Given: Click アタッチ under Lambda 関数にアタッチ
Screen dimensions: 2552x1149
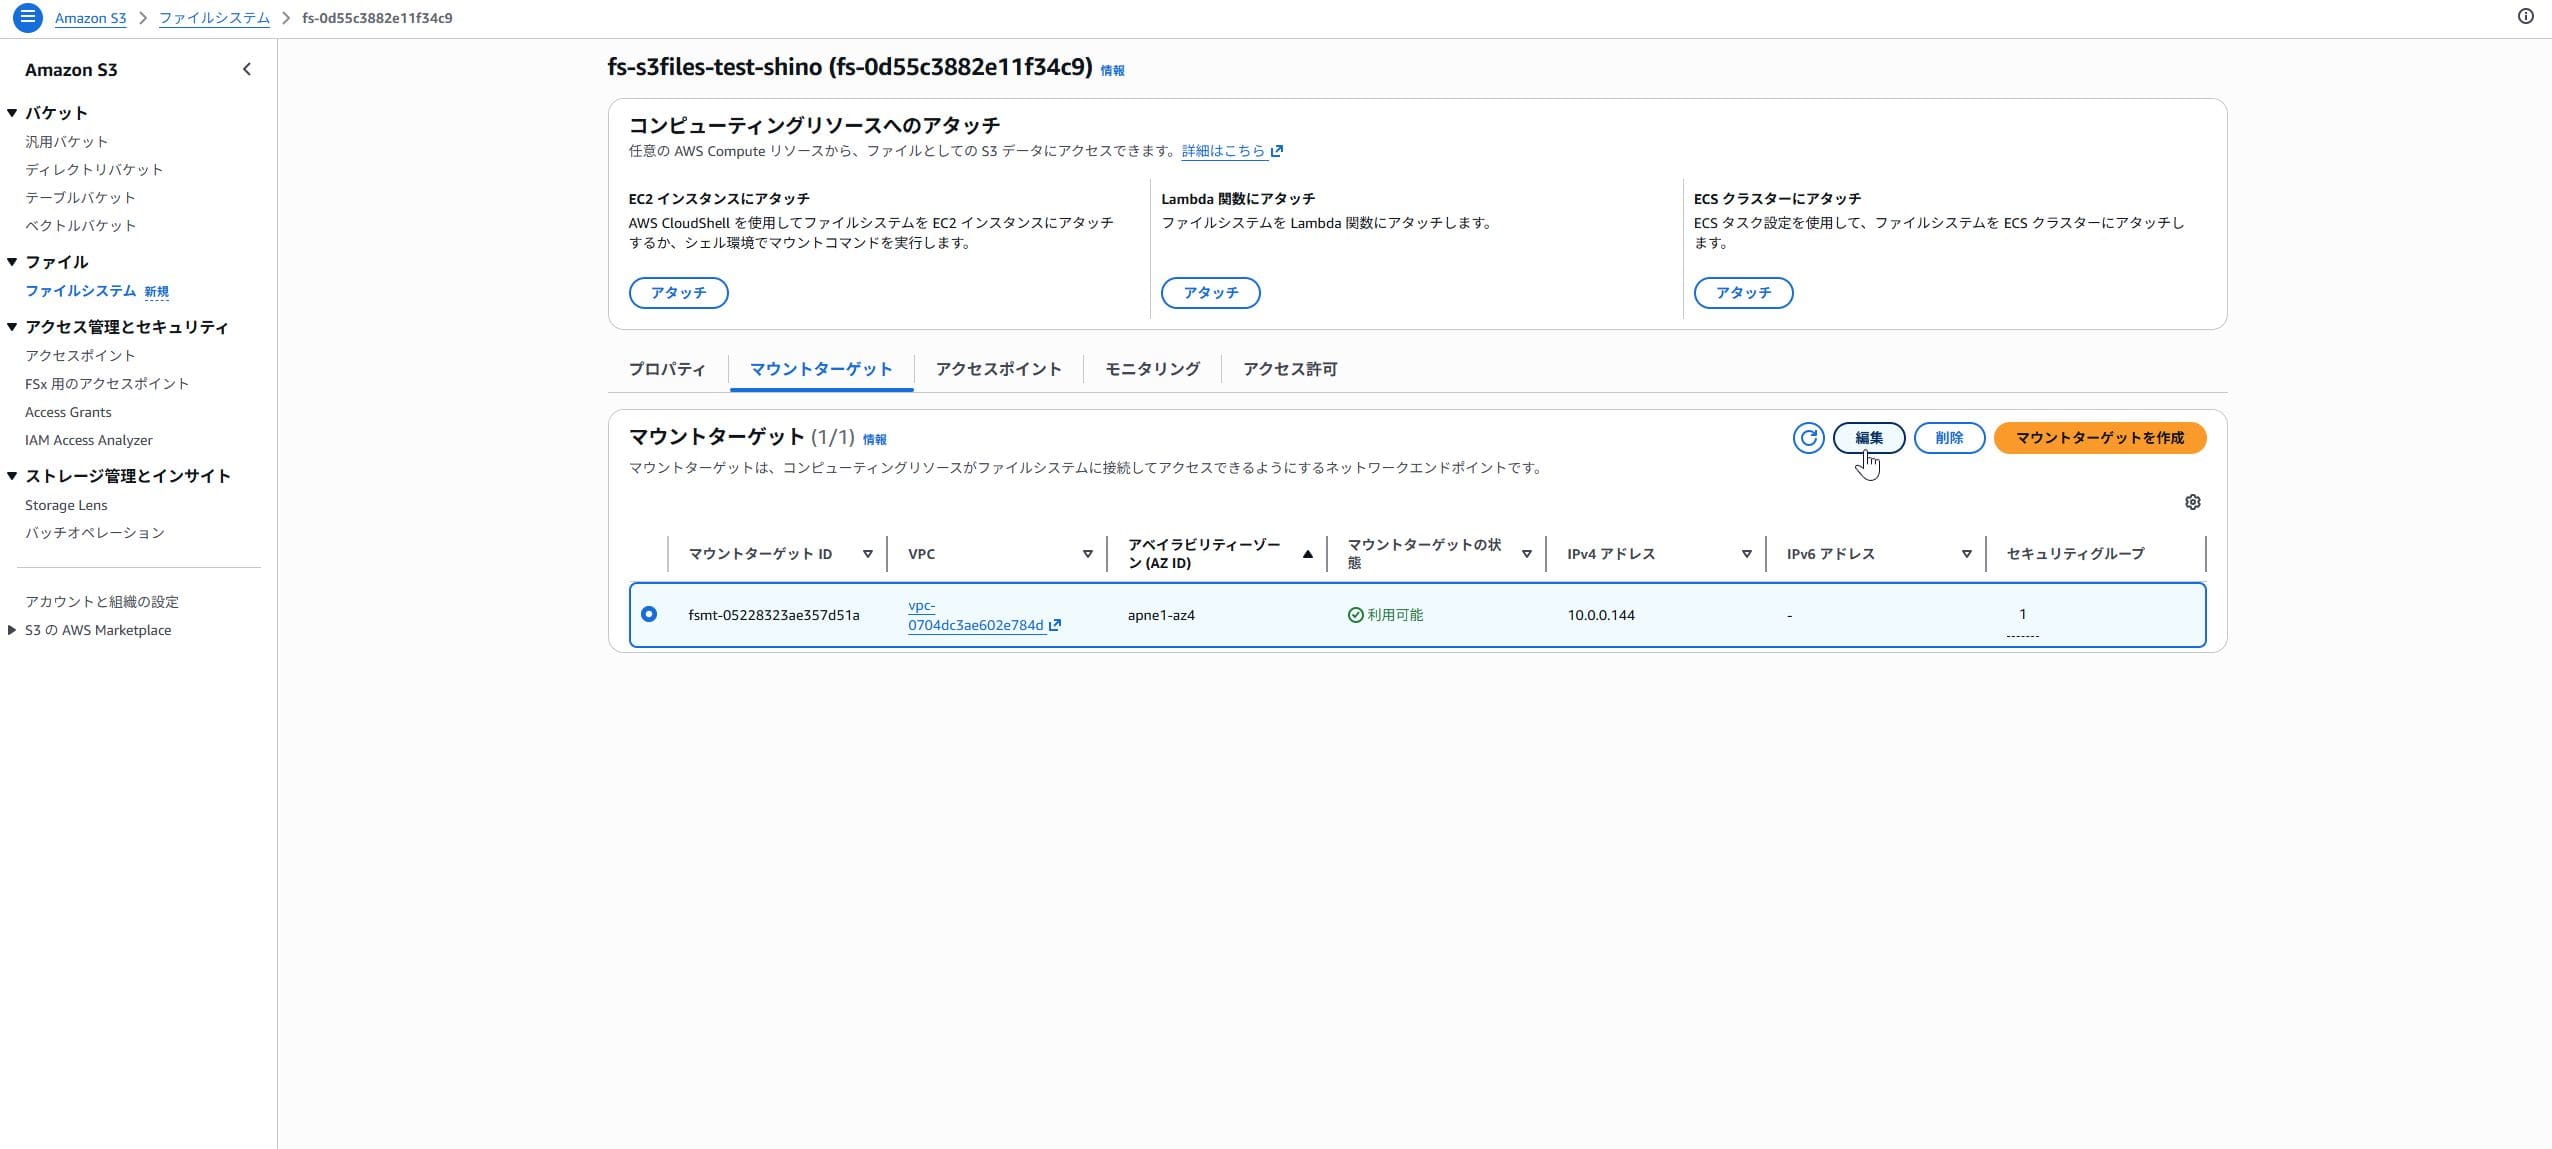Looking at the screenshot, I should click(x=1210, y=293).
